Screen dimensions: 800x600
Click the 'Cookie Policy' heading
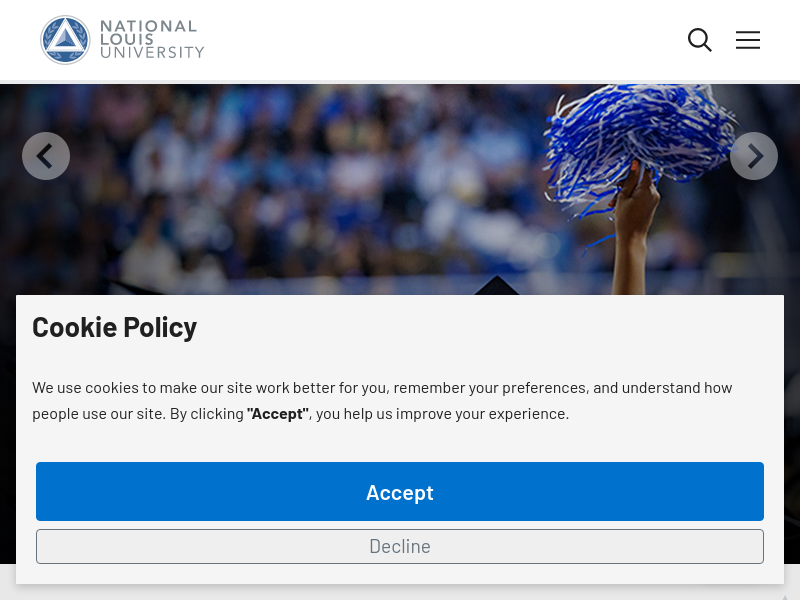coord(114,327)
